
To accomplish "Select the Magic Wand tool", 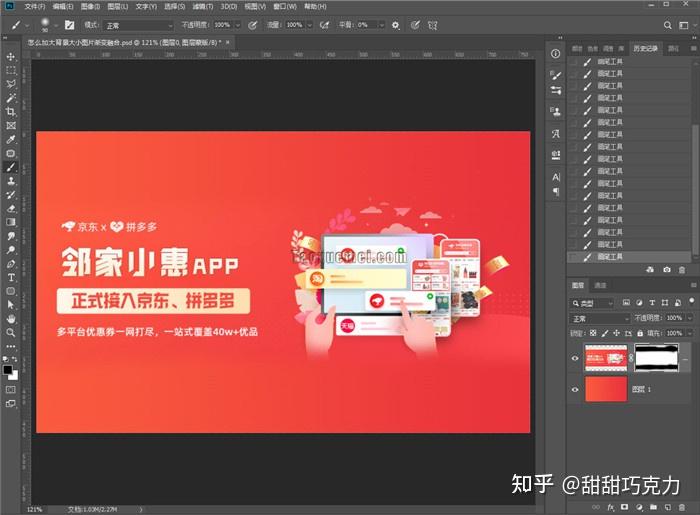I will (x=11, y=98).
